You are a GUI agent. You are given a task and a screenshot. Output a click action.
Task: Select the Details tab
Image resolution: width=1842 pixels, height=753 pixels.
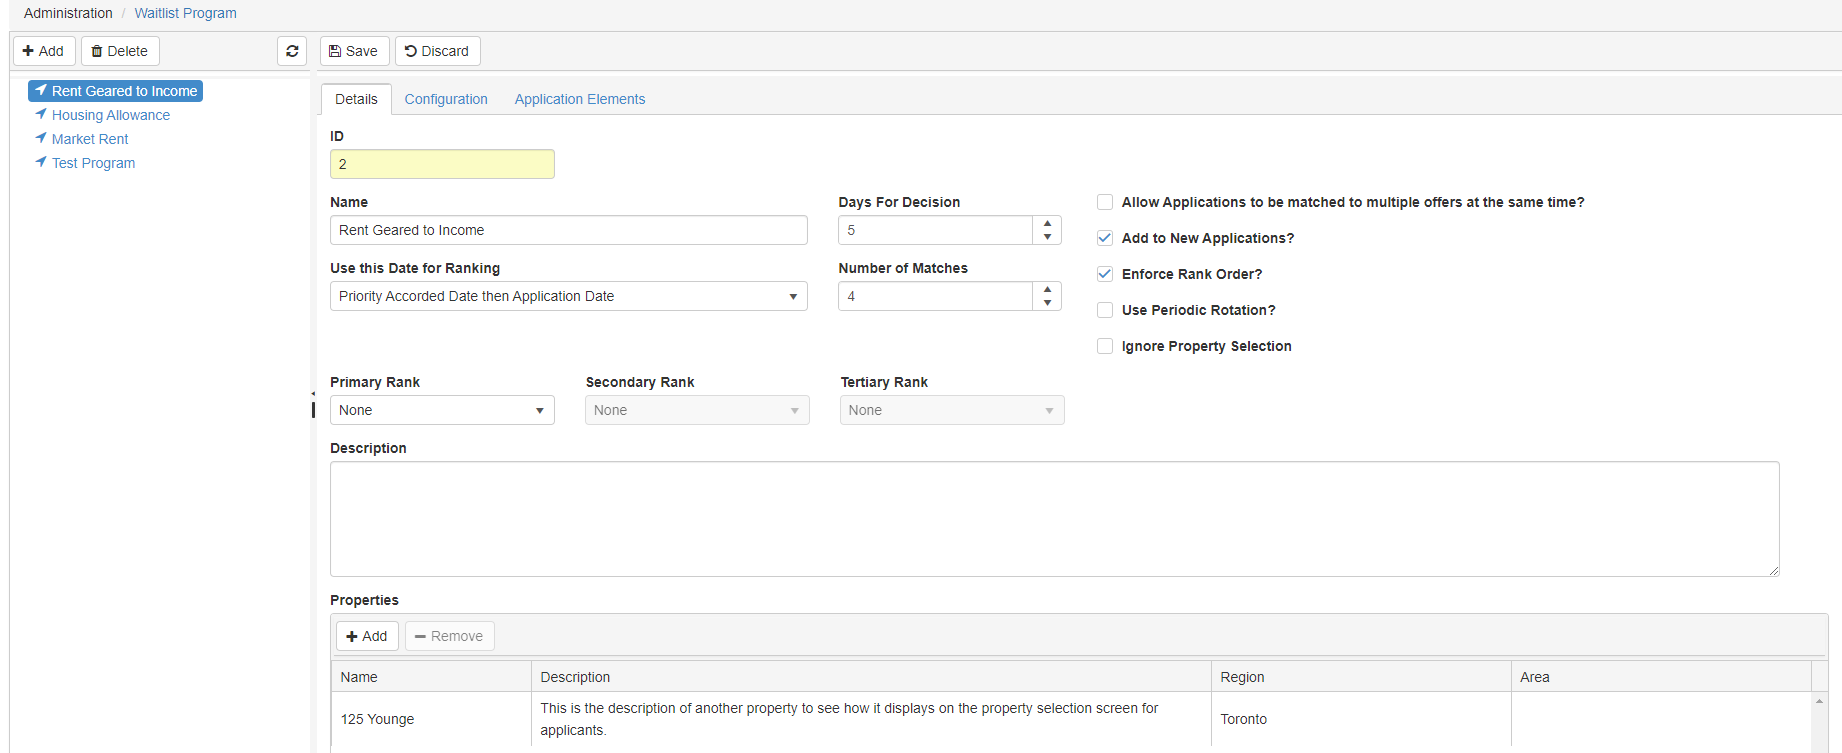coord(356,99)
